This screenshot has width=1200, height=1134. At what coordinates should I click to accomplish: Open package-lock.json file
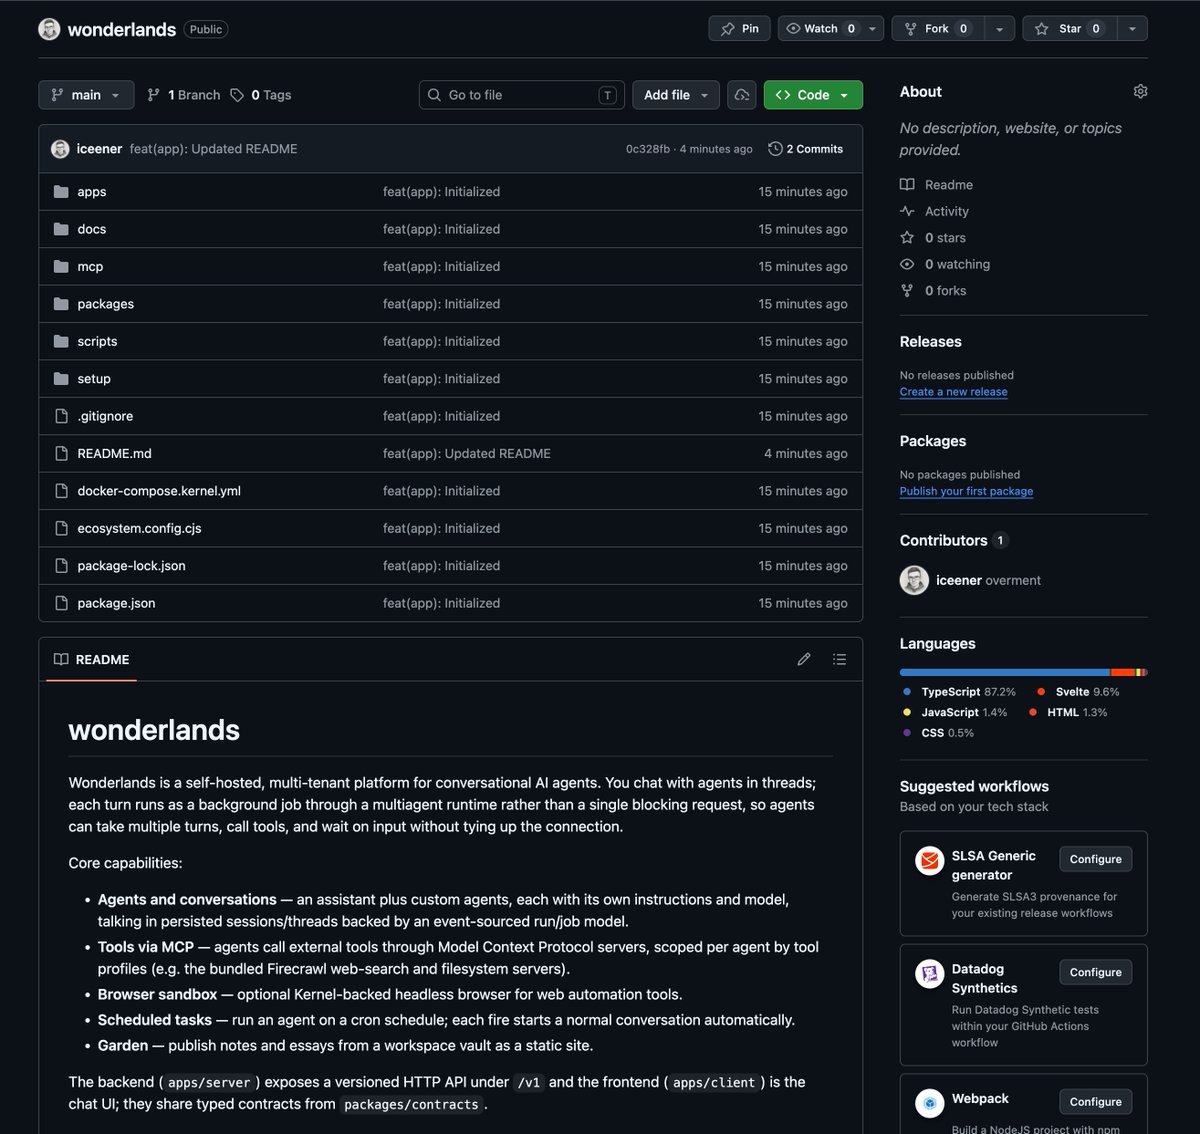(131, 566)
